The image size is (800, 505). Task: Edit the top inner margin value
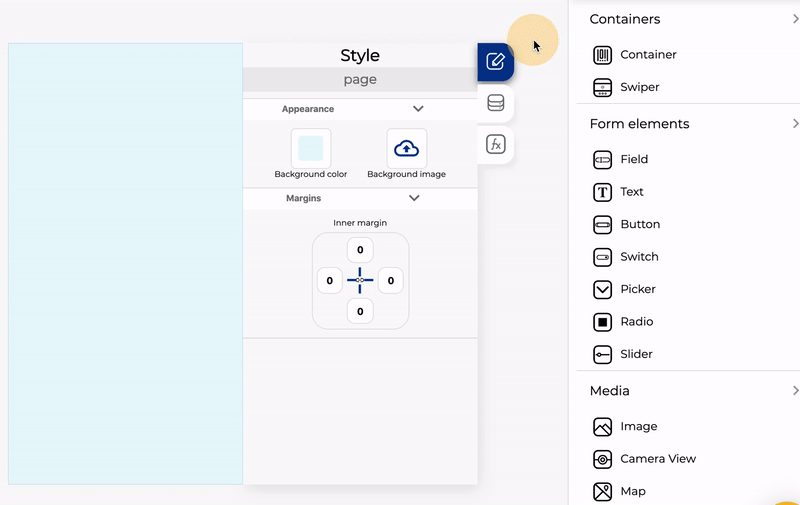pyautogui.click(x=360, y=250)
